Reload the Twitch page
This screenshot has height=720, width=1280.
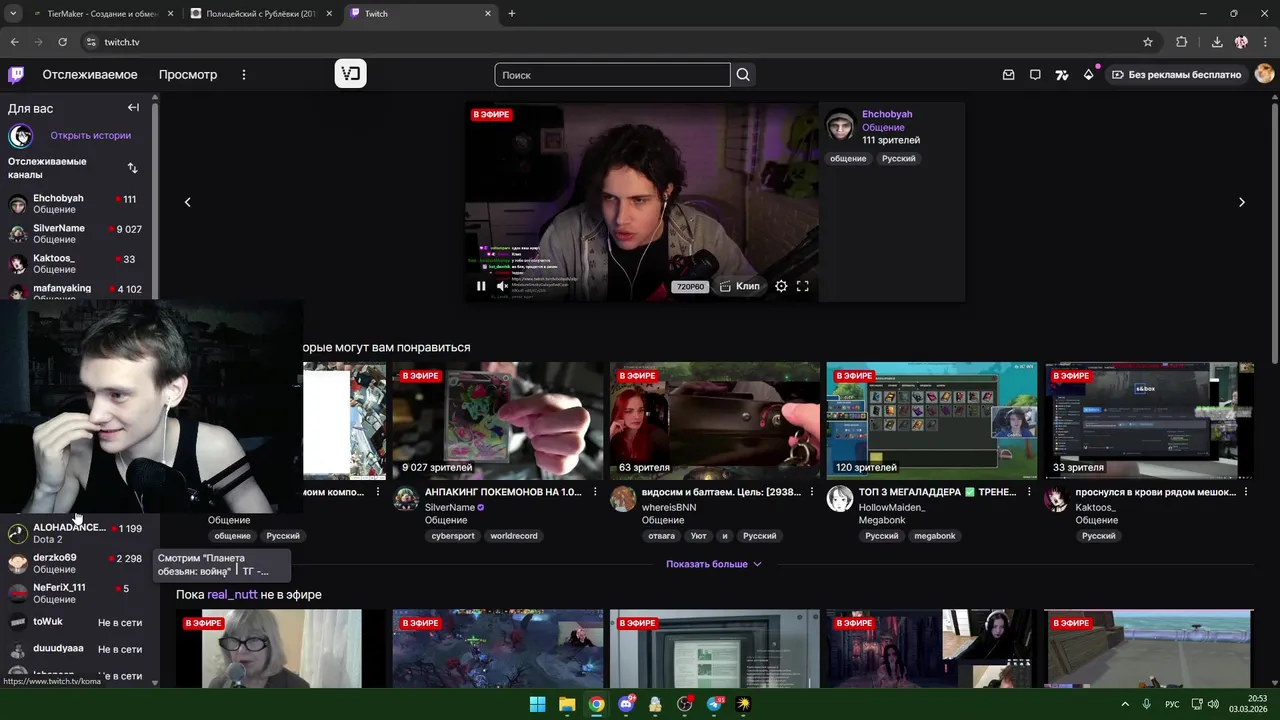click(x=62, y=42)
